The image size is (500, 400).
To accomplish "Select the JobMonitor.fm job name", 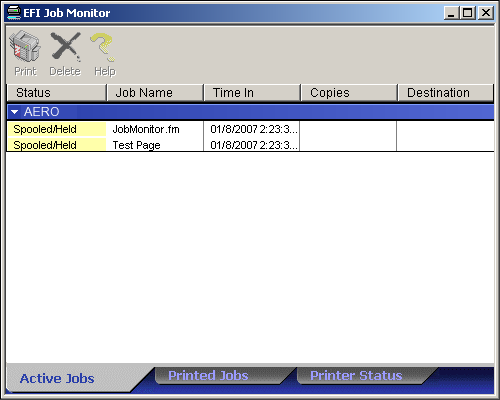I will click(146, 129).
